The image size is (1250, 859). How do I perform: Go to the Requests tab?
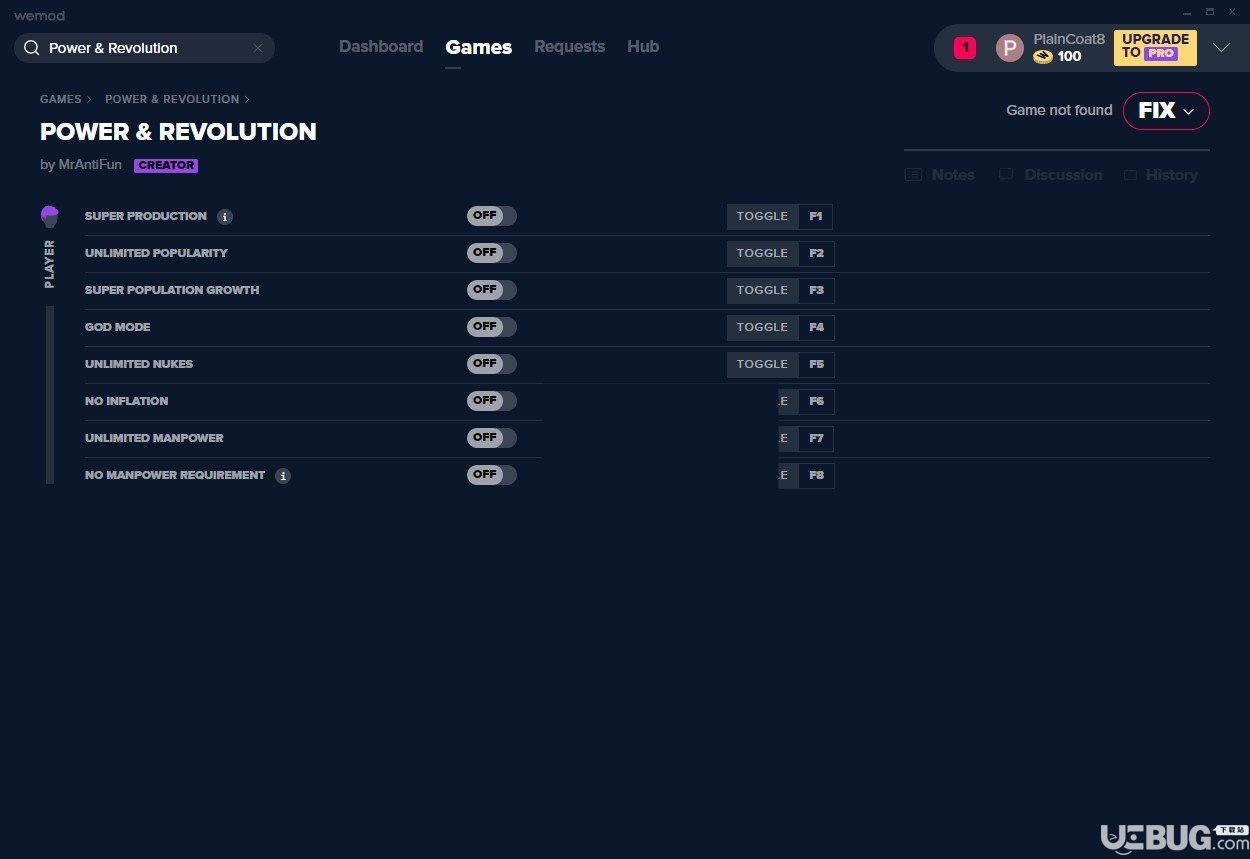point(569,47)
